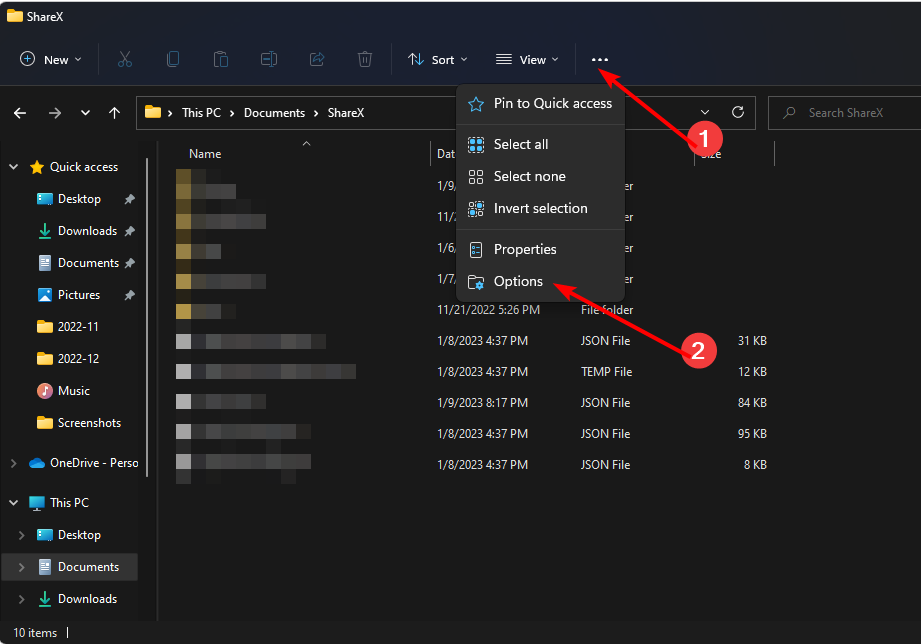Select the JSON file sized 31 KB
The width and height of the screenshot is (921, 644).
(473, 341)
